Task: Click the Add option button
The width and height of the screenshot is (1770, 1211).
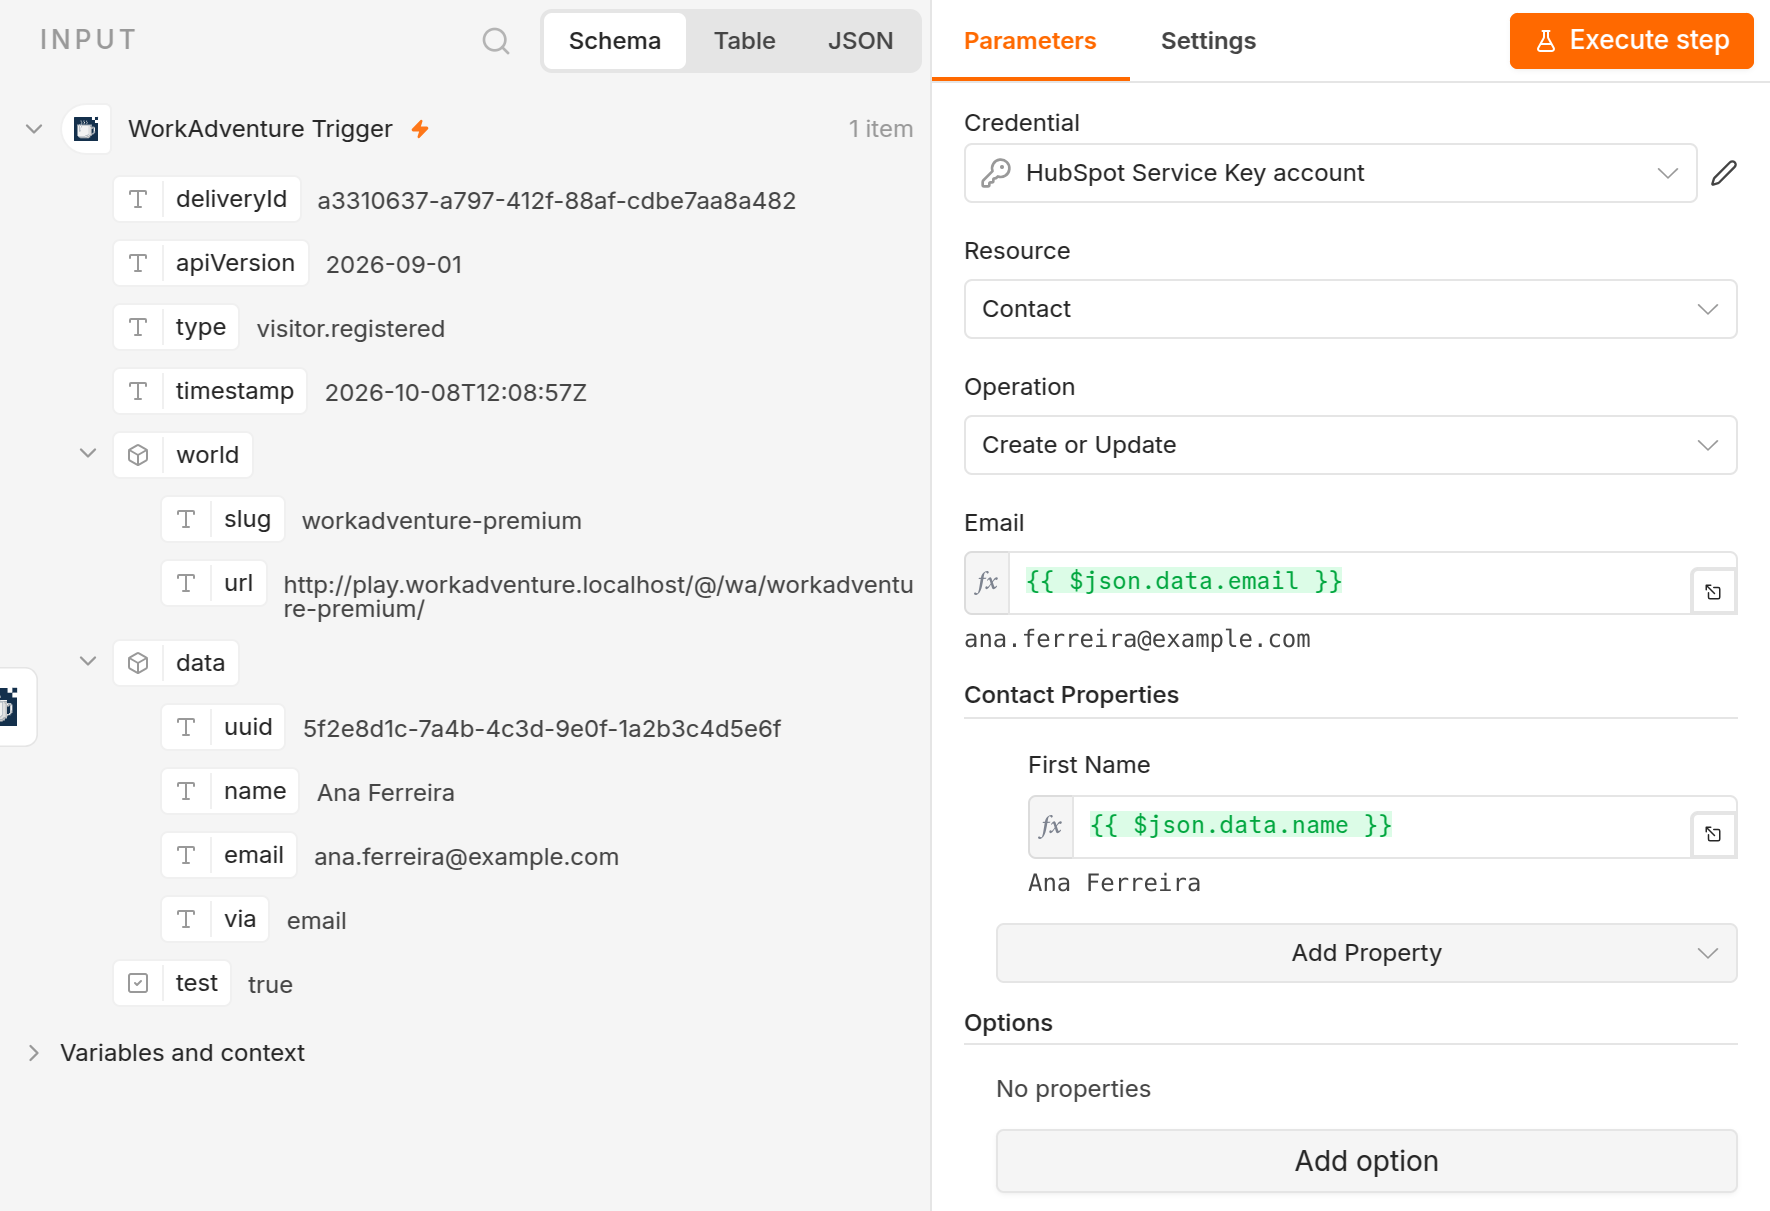Action: tap(1366, 1161)
